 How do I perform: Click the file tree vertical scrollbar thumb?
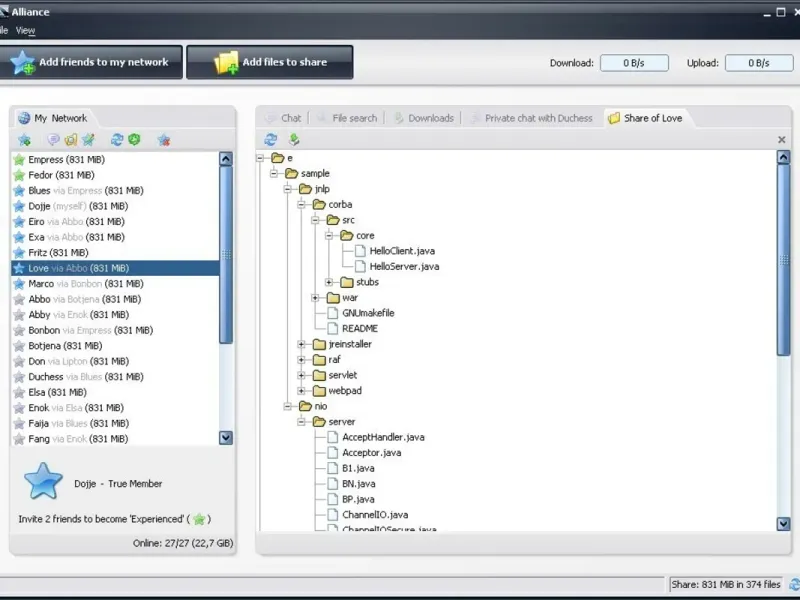click(x=783, y=260)
